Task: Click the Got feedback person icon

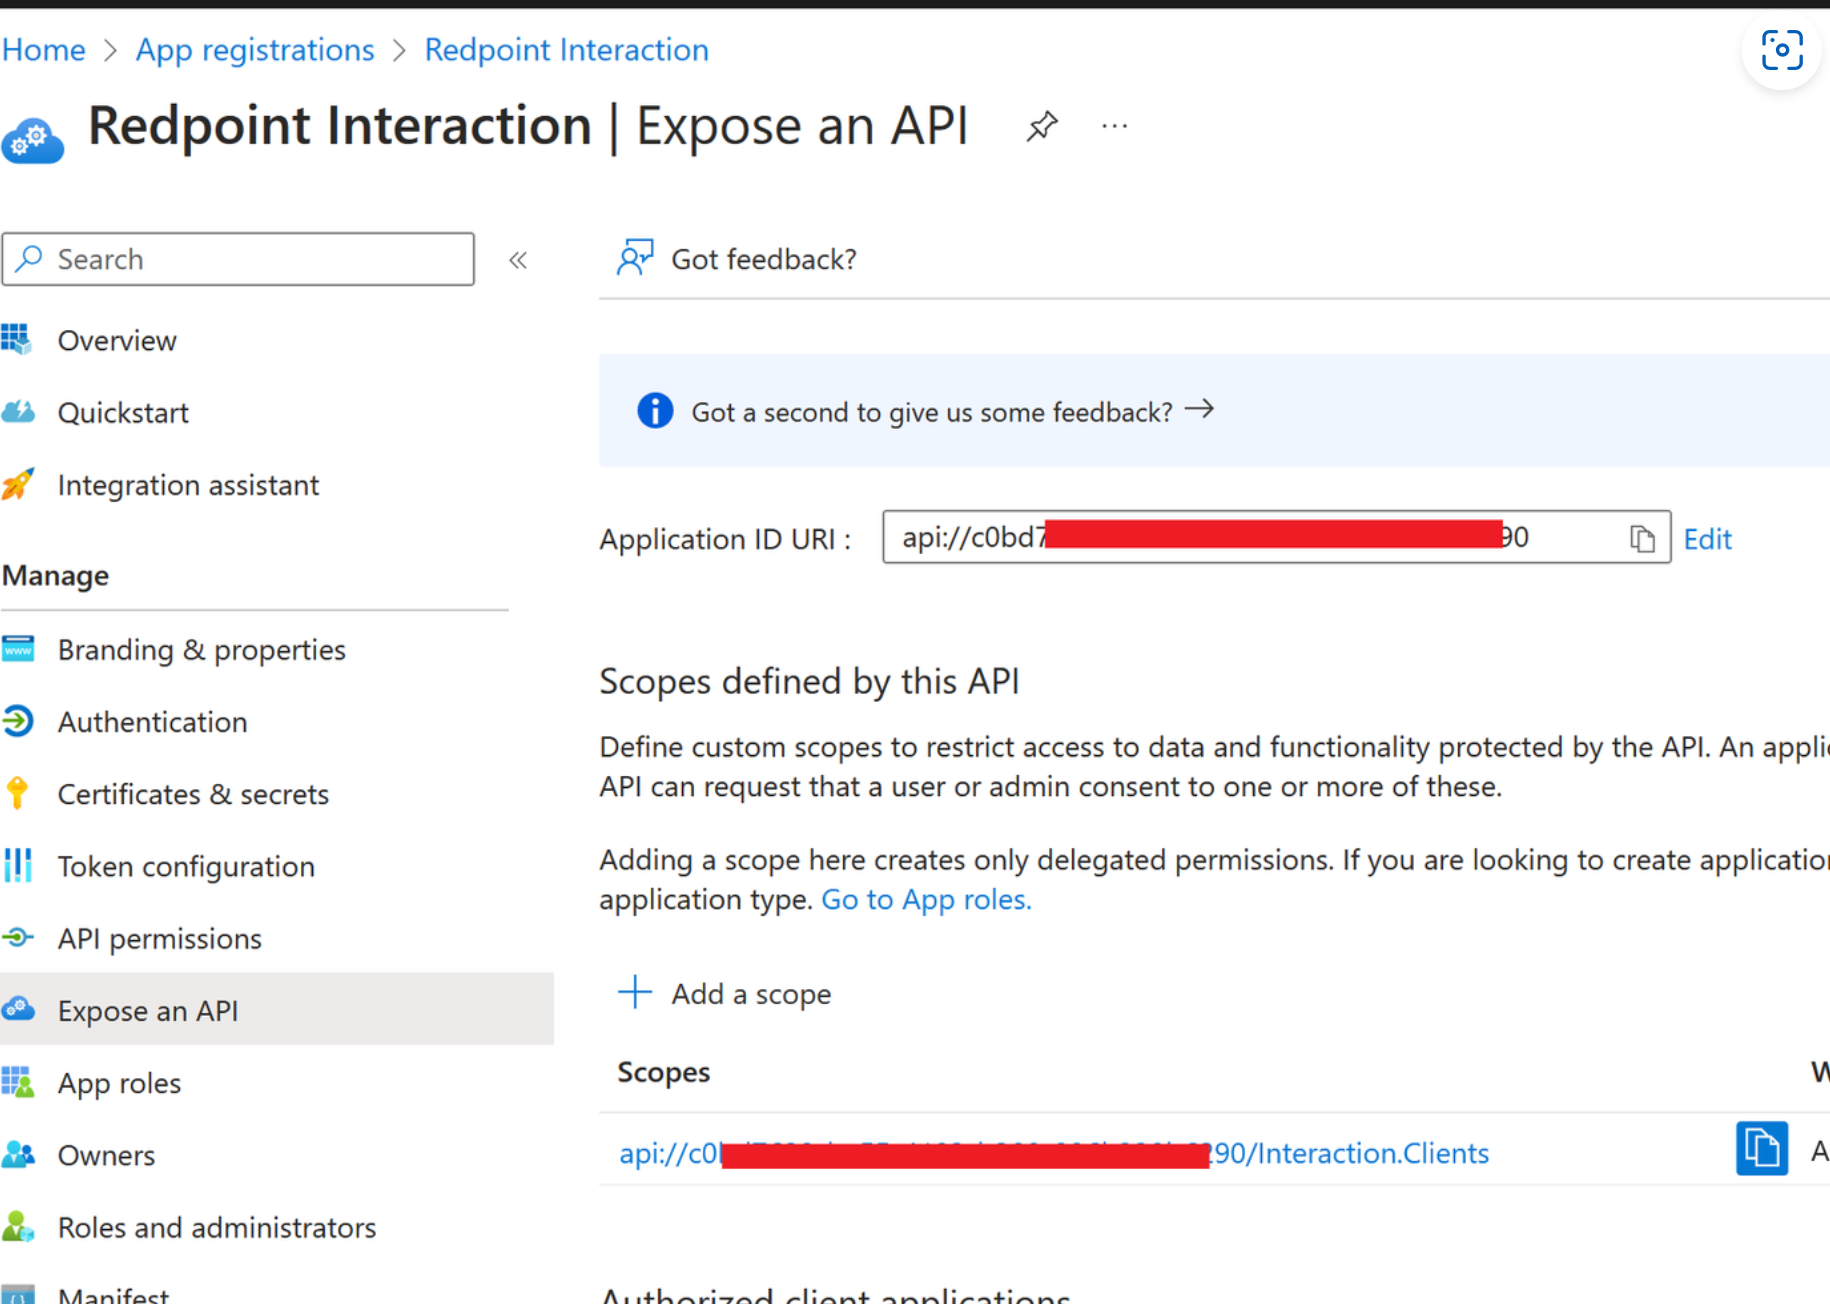Action: point(635,258)
